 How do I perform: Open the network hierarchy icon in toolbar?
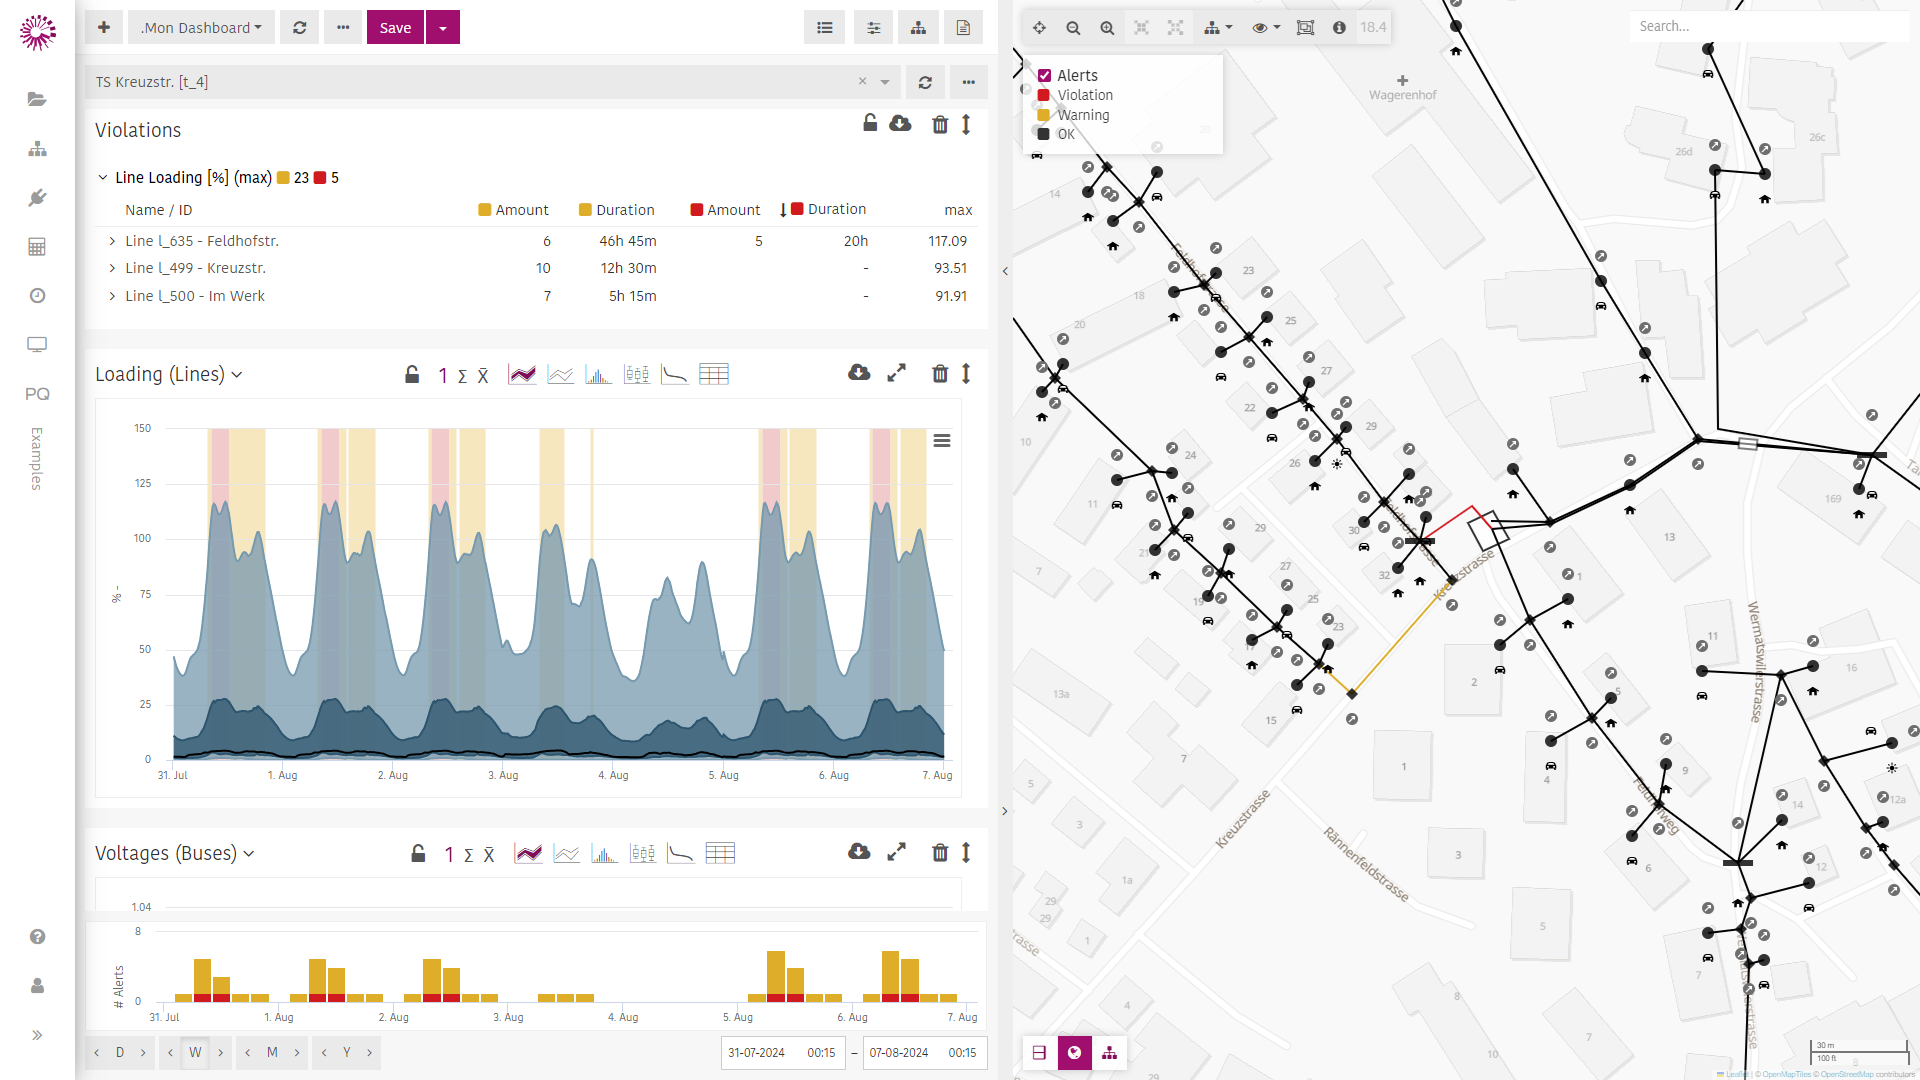coord(918,28)
